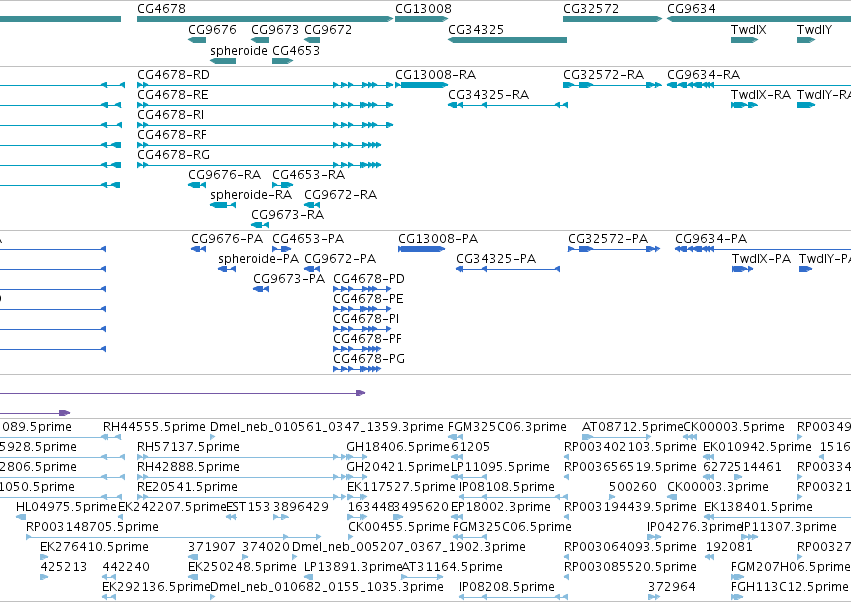Click transcript CG9673-RA

(x=288, y=215)
